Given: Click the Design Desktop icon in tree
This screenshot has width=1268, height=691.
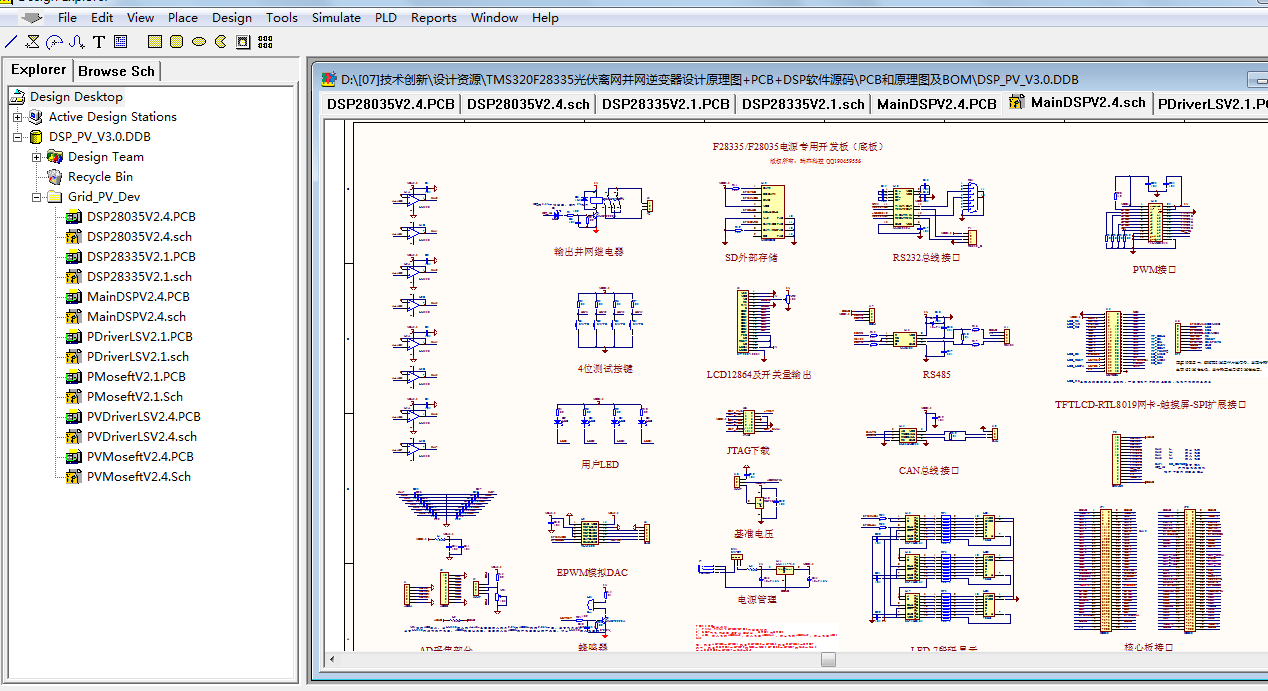Looking at the screenshot, I should coord(18,97).
